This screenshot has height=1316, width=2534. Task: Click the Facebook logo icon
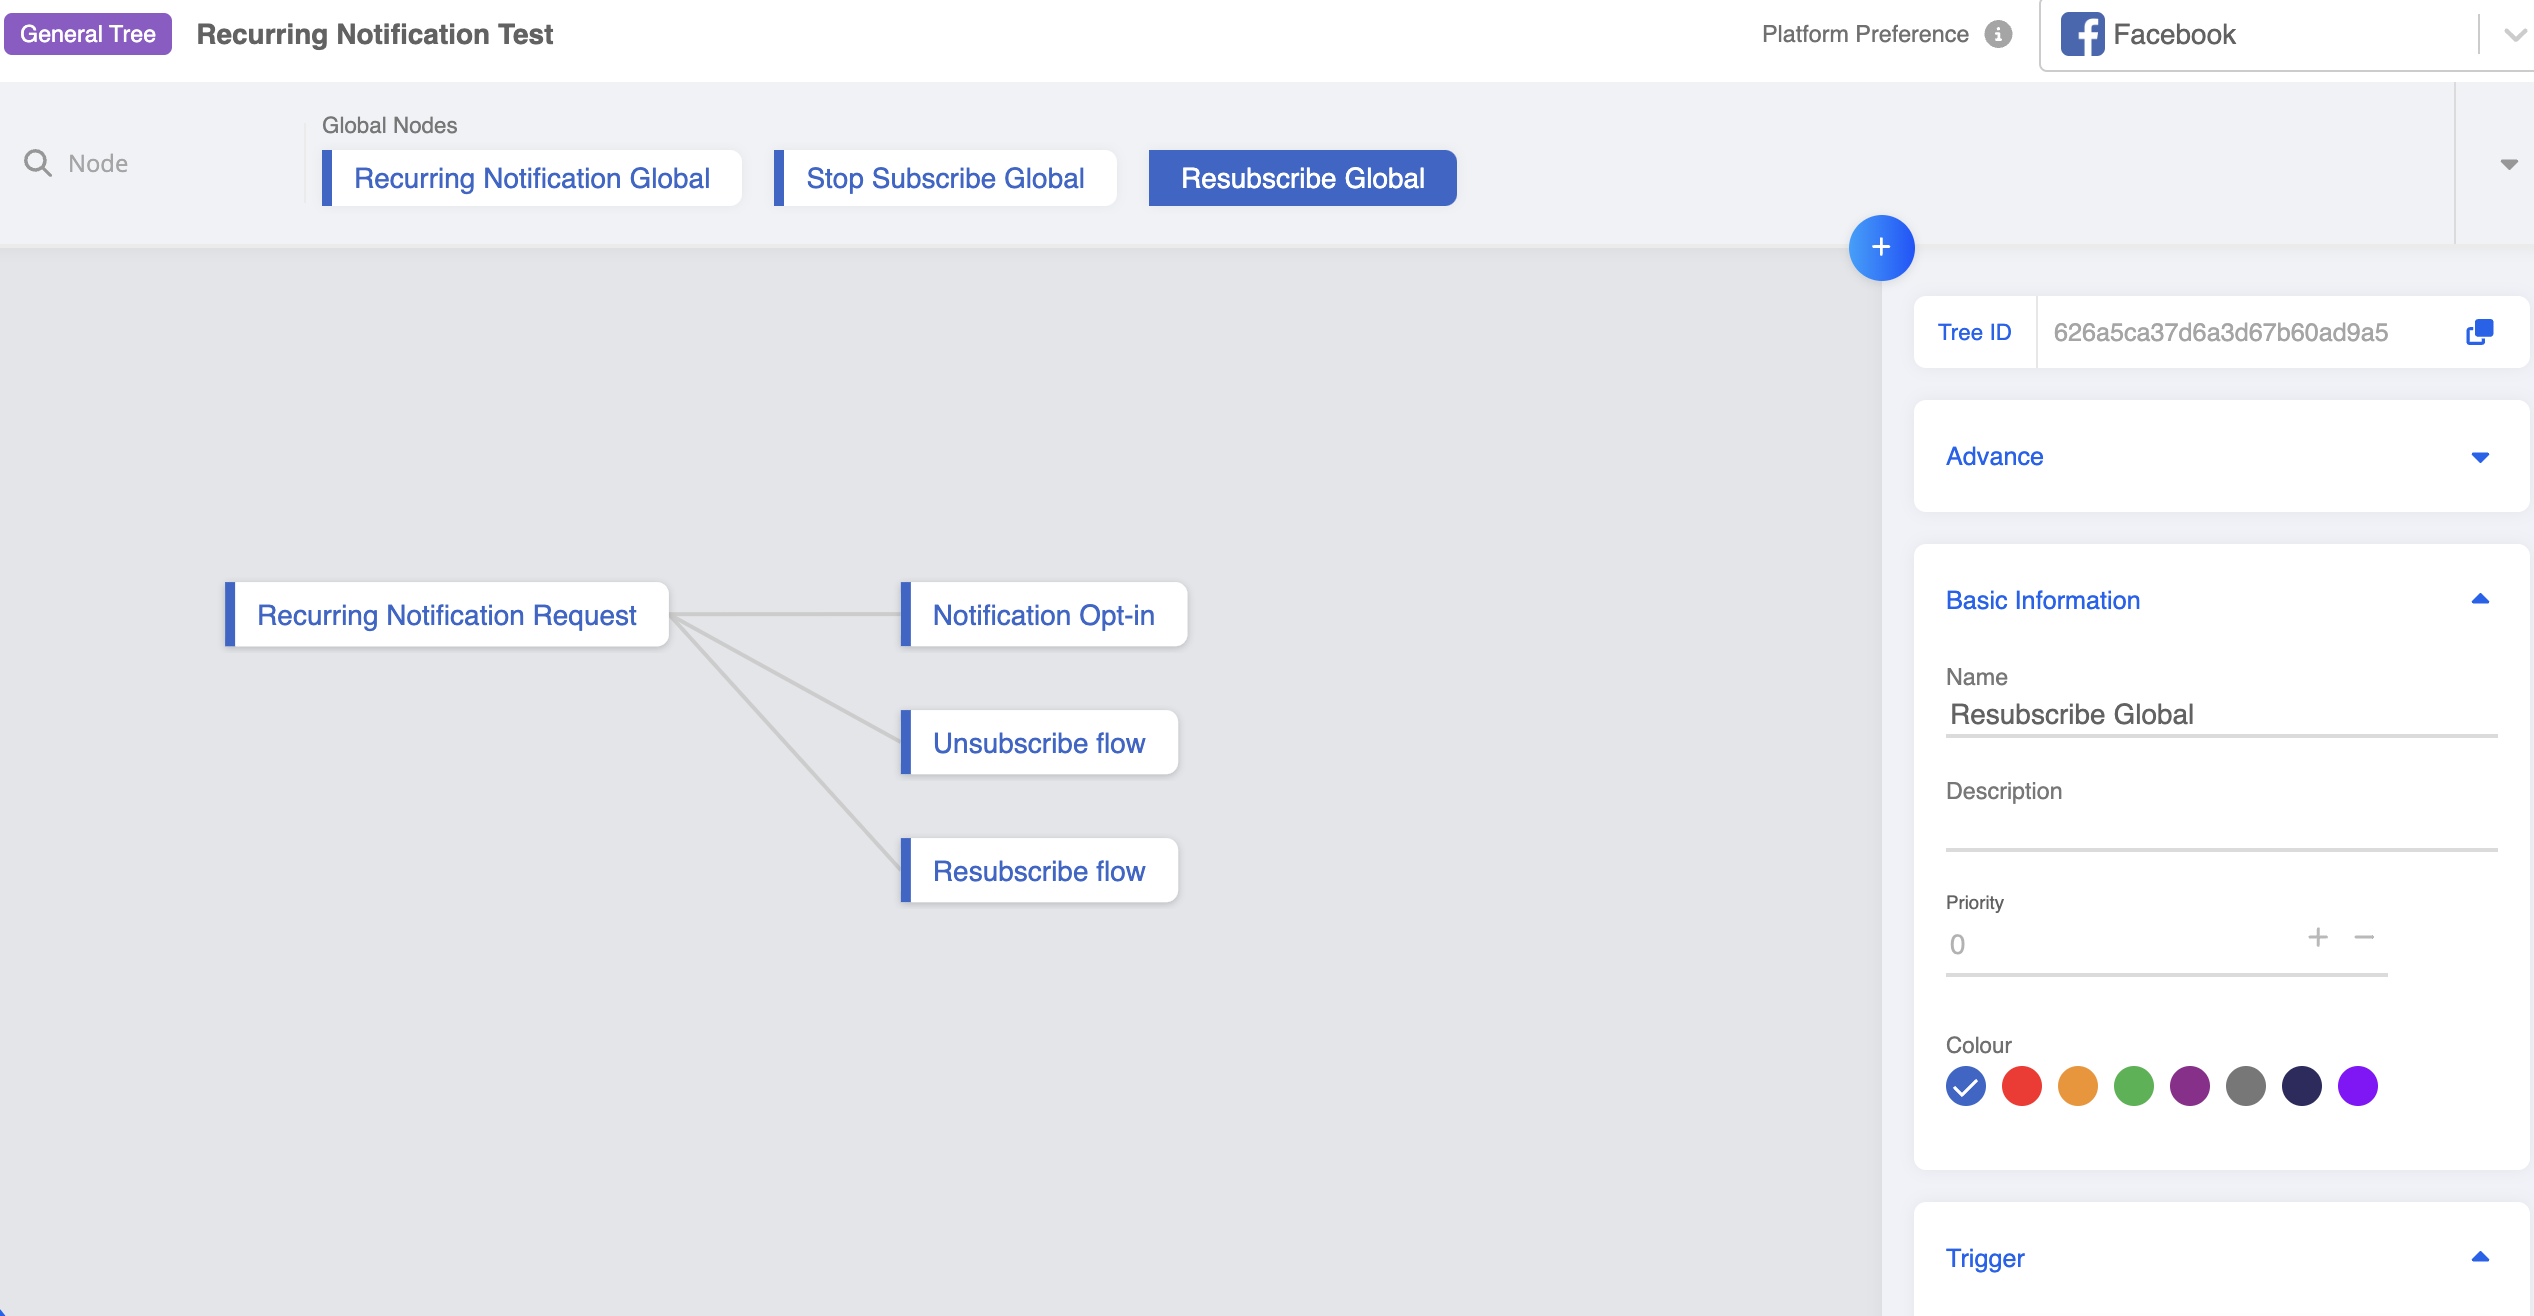(x=2082, y=34)
